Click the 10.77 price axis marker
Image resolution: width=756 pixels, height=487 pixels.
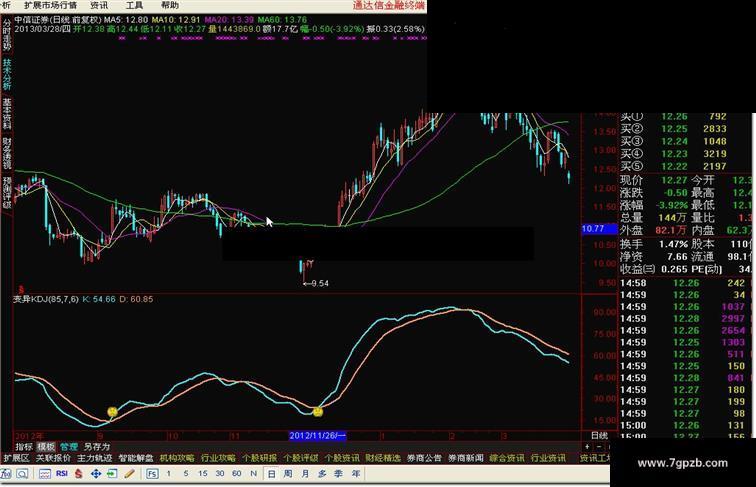[599, 229]
